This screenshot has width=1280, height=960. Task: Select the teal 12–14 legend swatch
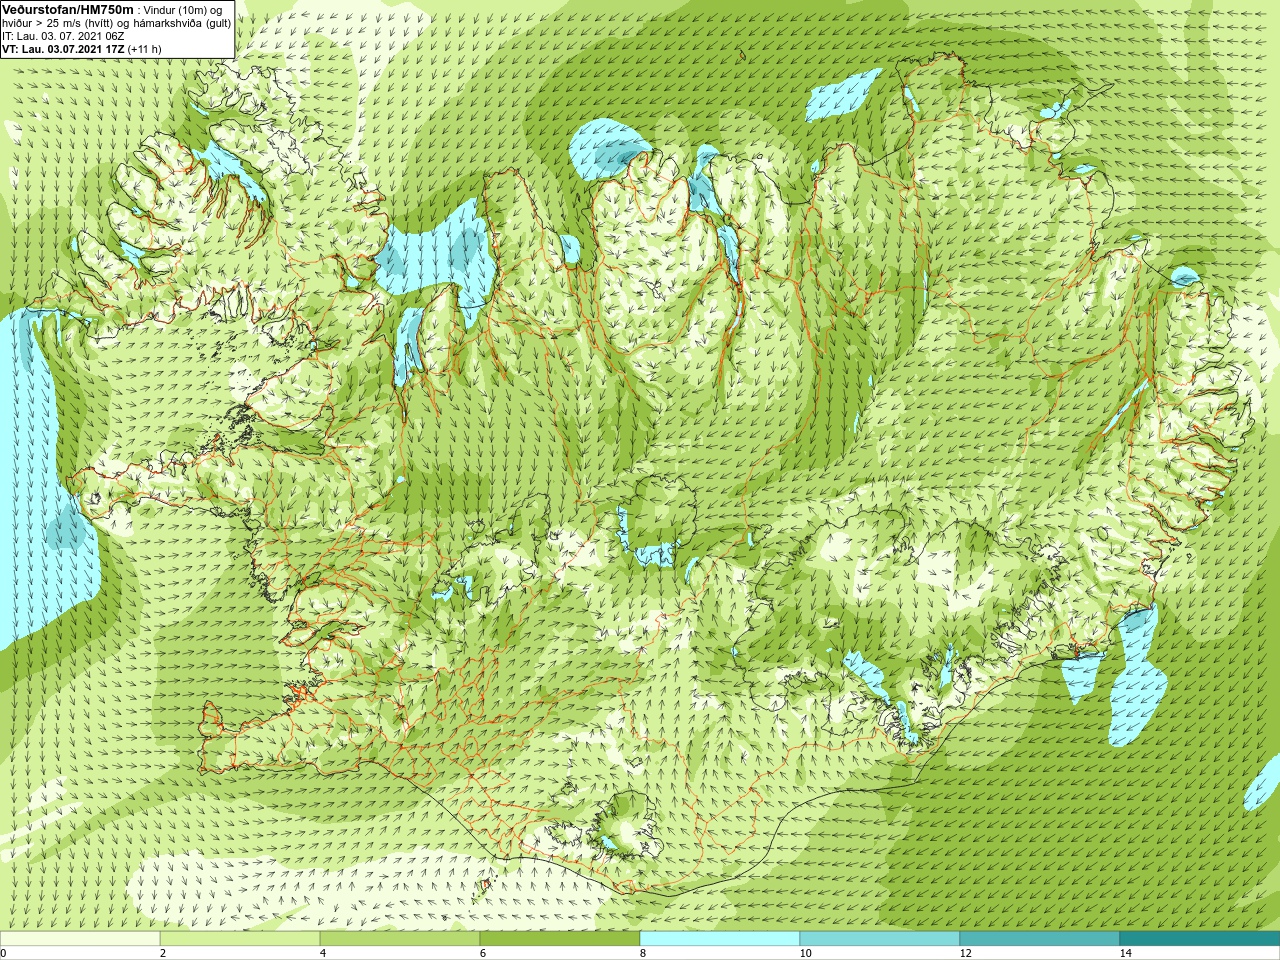click(1040, 939)
